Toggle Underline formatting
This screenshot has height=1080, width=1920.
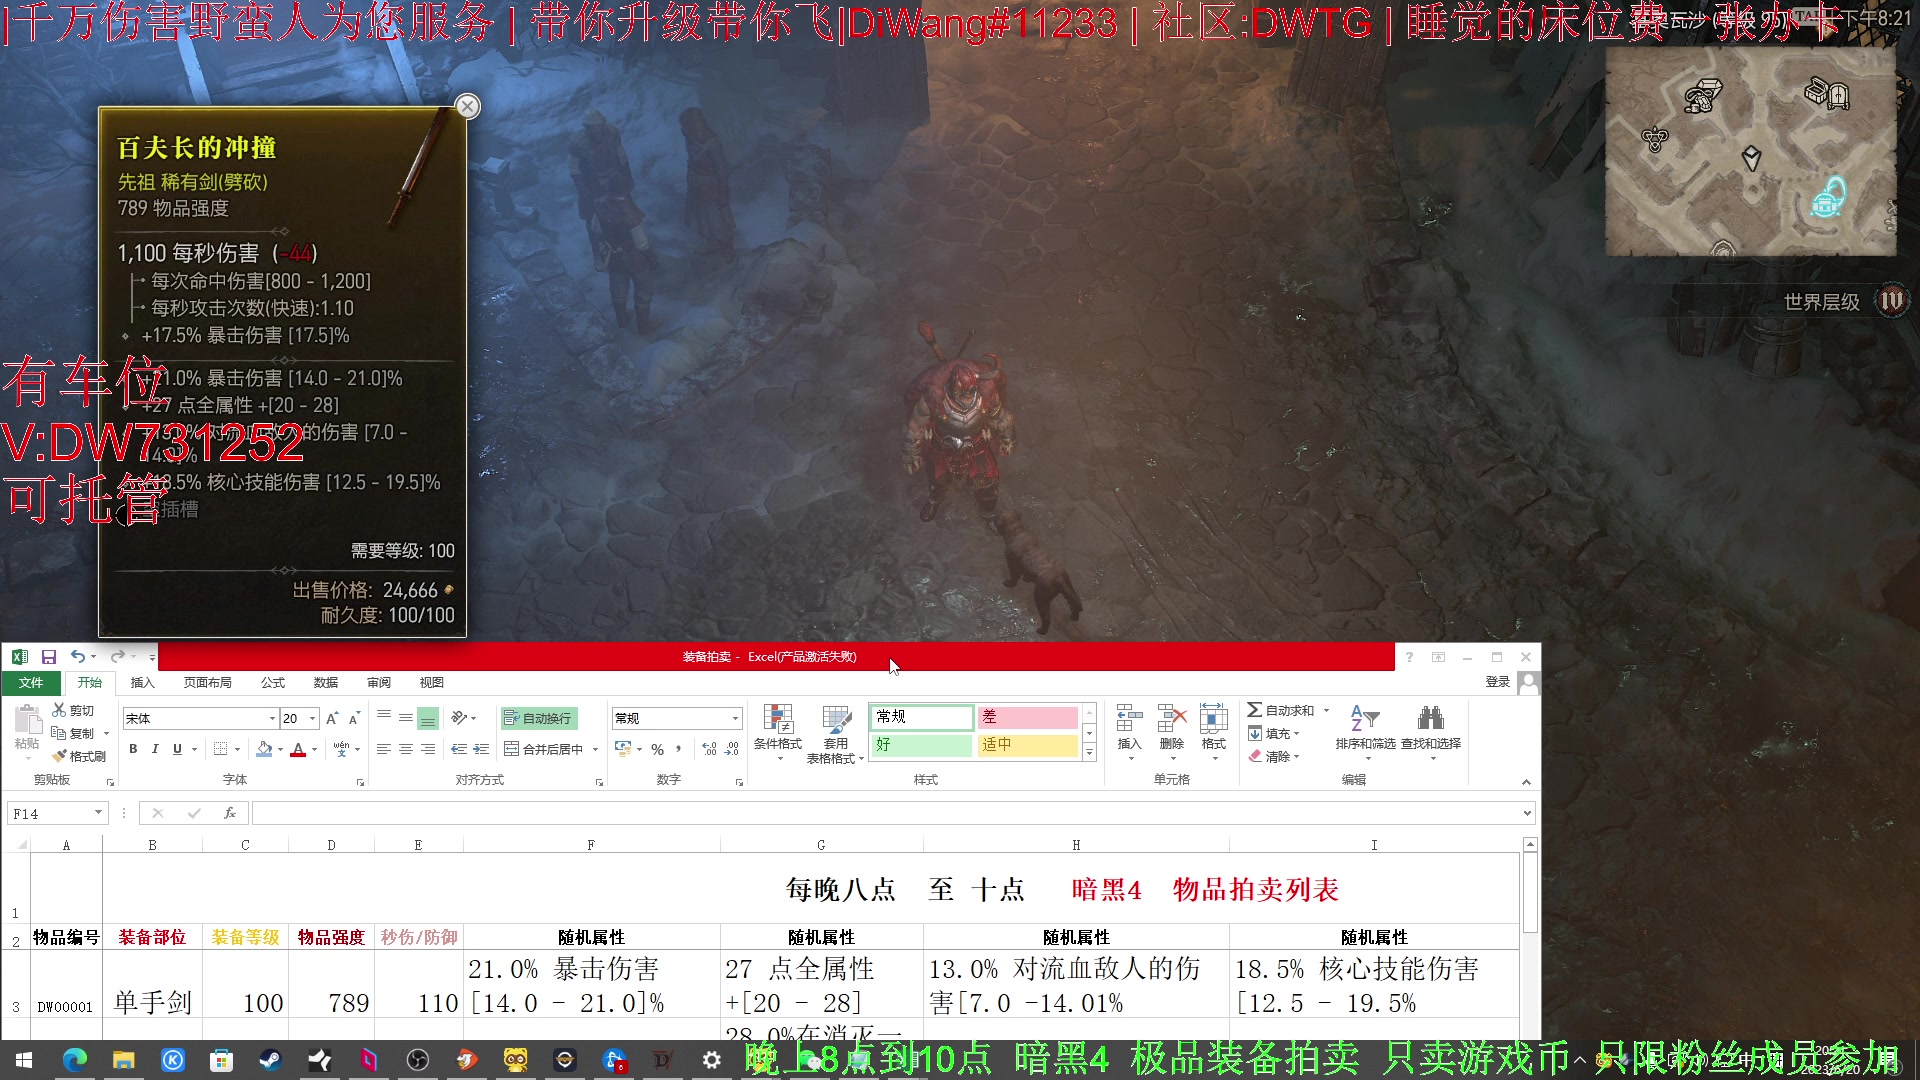point(177,749)
